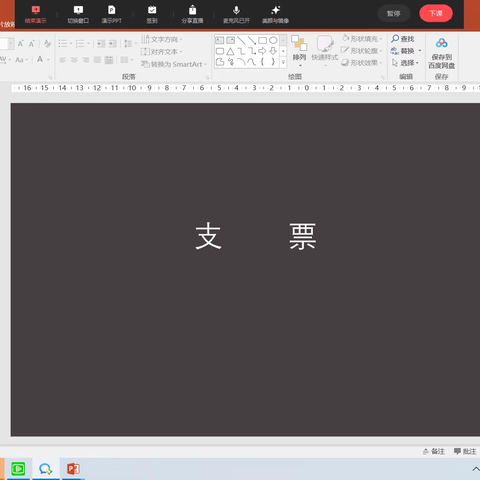The height and width of the screenshot is (480, 480).
Task: Click the 批注 comments button
Action: coord(465,451)
